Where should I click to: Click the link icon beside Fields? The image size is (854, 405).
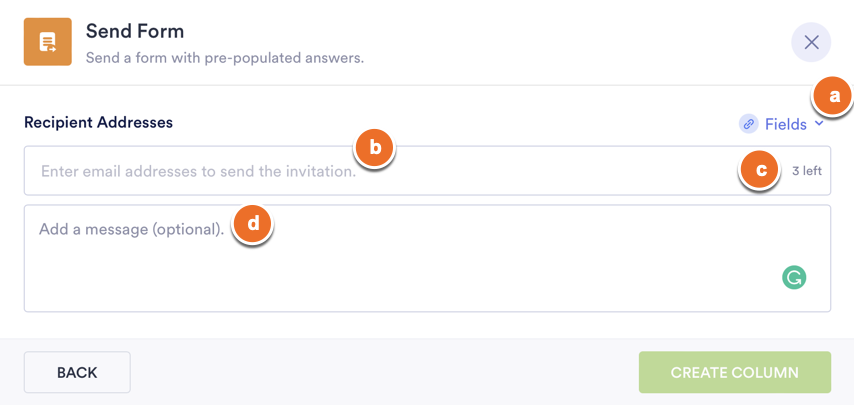[x=749, y=124]
